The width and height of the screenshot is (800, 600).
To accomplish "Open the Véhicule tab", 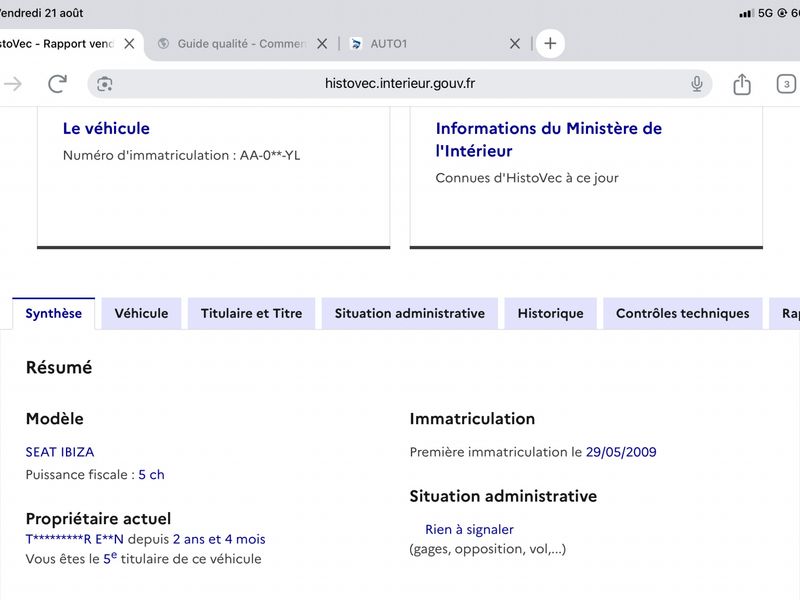I will coord(141,313).
